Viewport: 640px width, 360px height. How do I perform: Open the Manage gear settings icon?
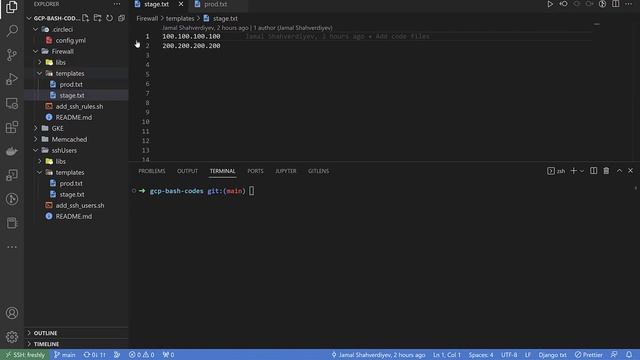click(x=12, y=337)
